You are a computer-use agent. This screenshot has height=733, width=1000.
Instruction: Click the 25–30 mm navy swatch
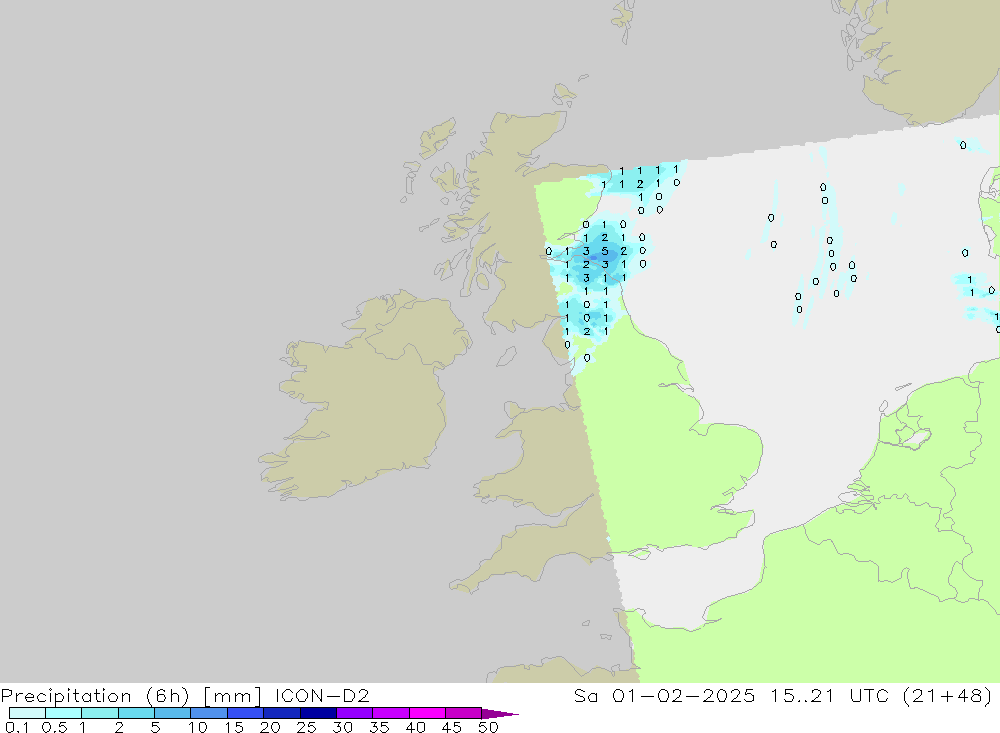click(318, 713)
